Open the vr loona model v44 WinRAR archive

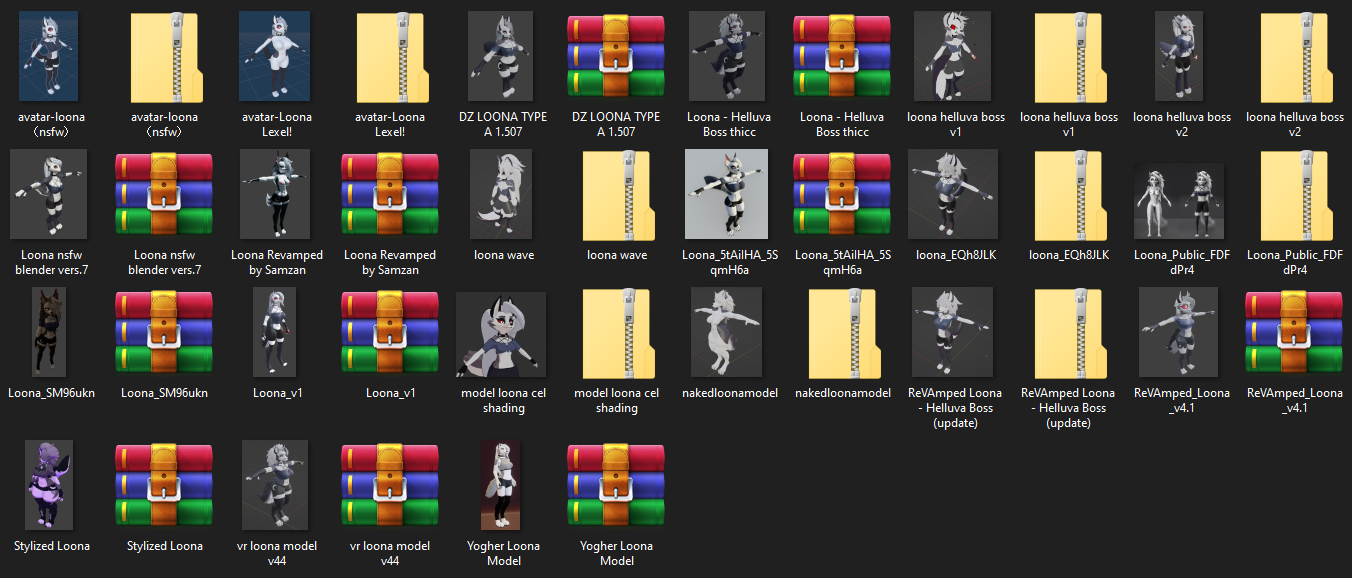390,485
